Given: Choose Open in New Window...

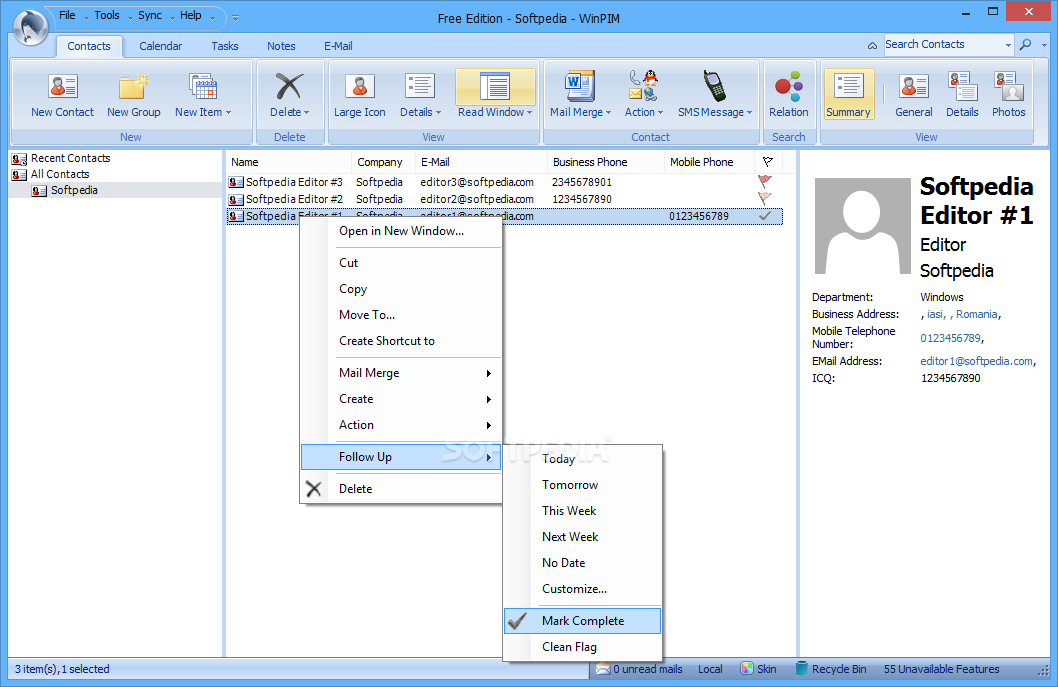Looking at the screenshot, I should (401, 231).
